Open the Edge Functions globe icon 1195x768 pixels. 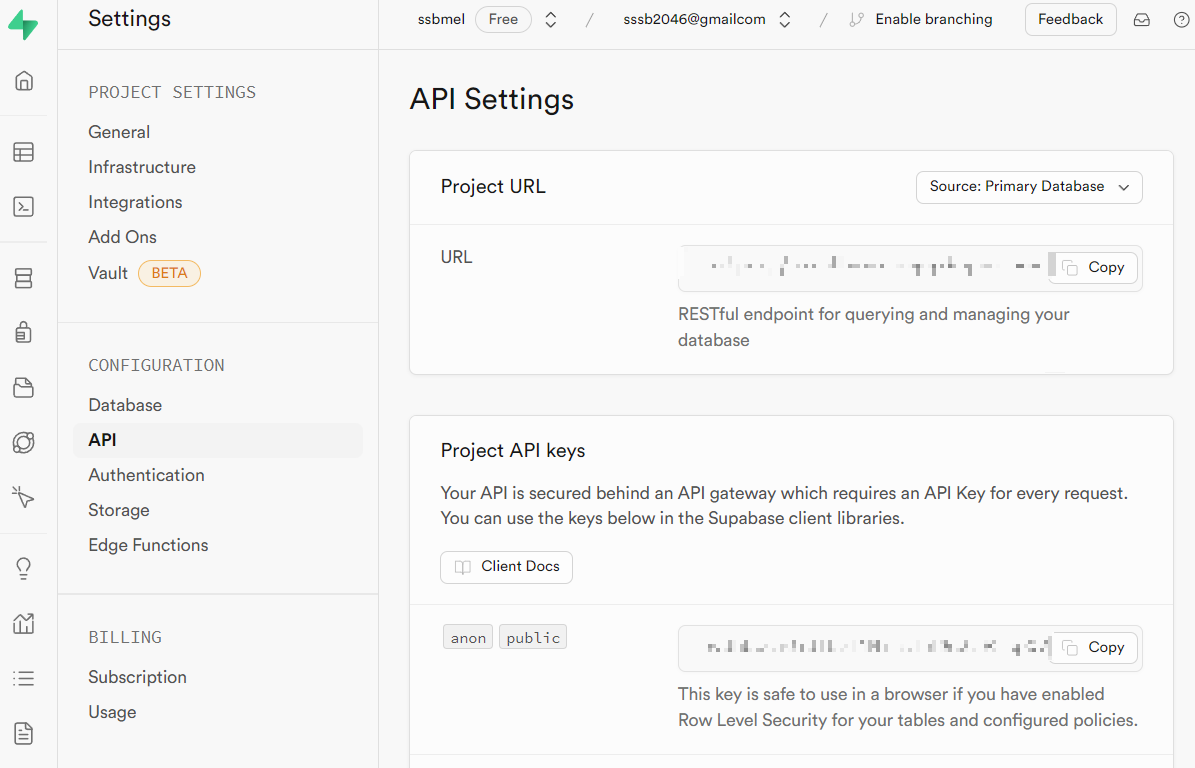pyautogui.click(x=24, y=443)
